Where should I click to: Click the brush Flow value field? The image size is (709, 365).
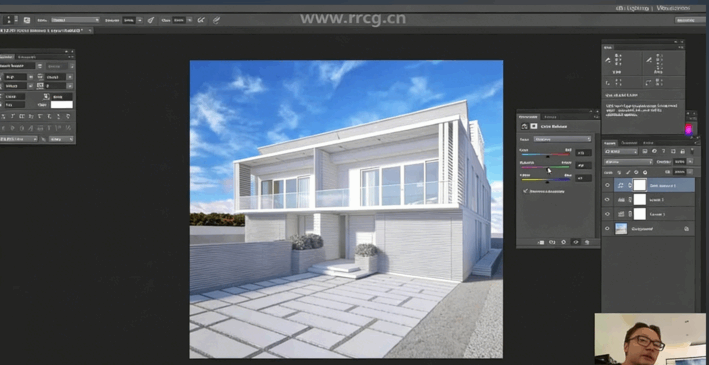pyautogui.click(x=179, y=20)
